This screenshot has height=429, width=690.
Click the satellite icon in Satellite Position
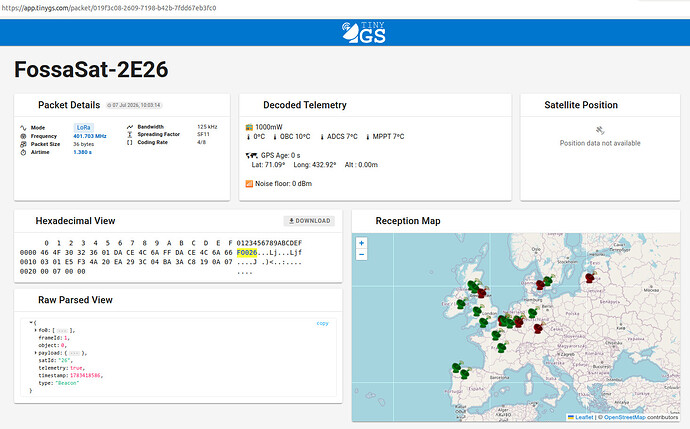600,130
